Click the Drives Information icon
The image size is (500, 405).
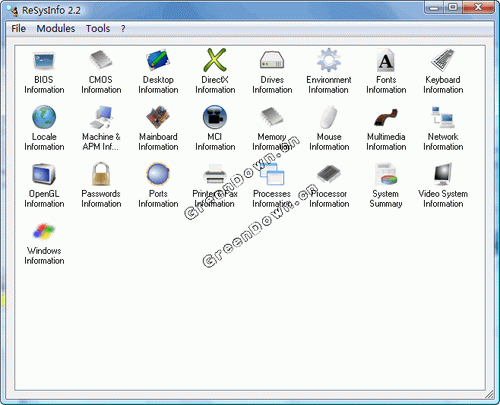(x=272, y=60)
